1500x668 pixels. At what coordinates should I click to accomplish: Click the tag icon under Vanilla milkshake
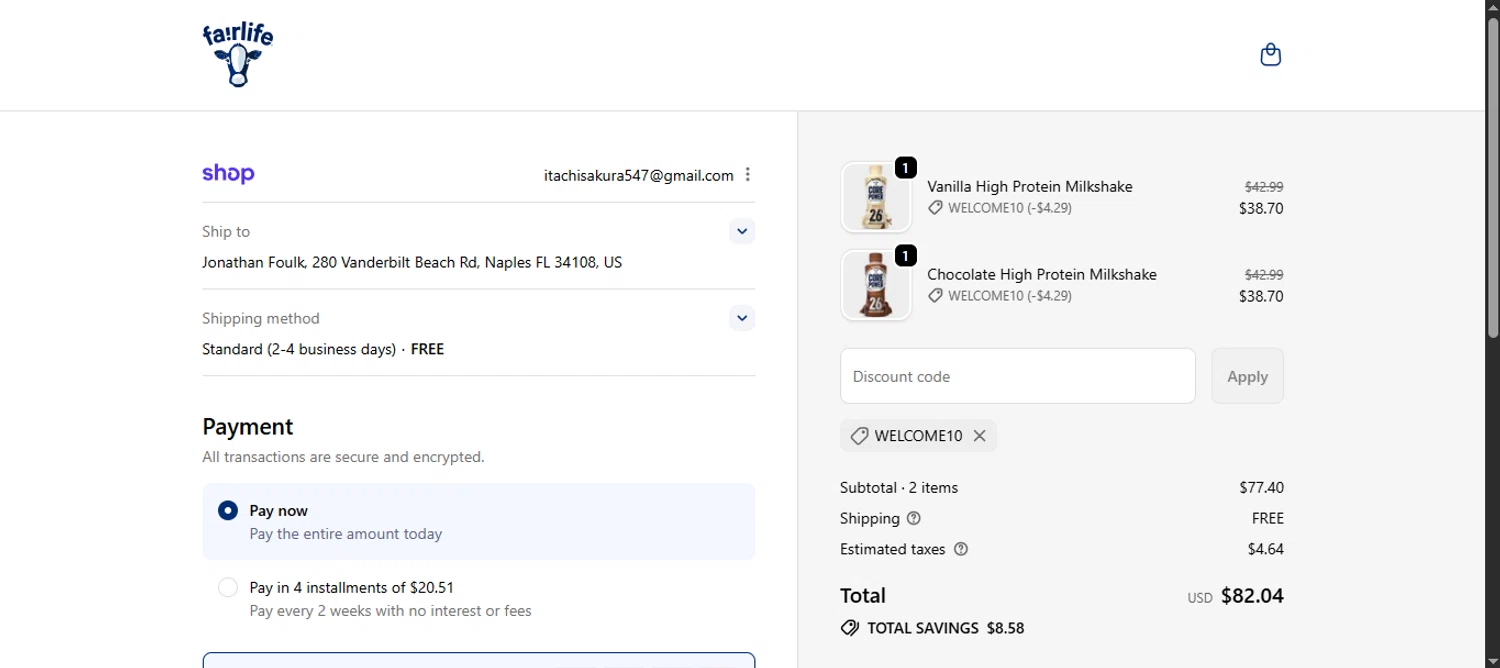tap(935, 208)
